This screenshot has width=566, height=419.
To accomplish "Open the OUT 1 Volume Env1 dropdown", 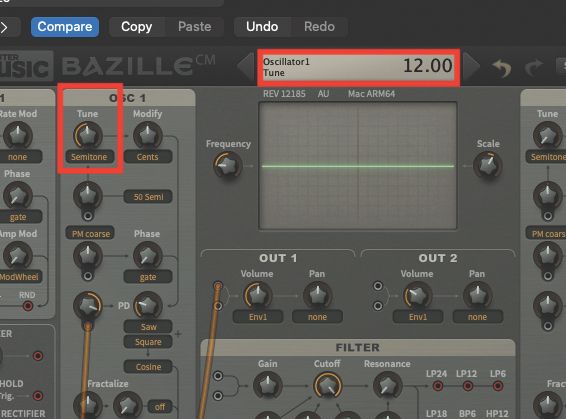I will point(258,317).
